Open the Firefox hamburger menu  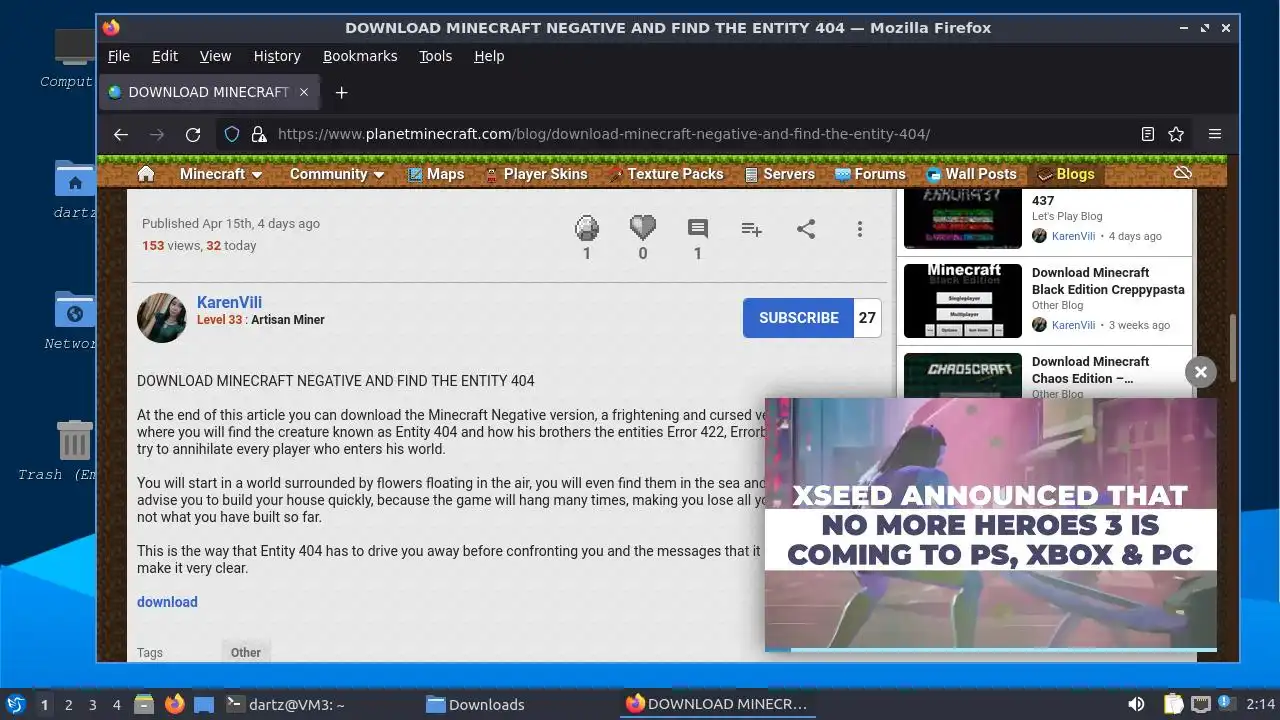pyautogui.click(x=1215, y=134)
